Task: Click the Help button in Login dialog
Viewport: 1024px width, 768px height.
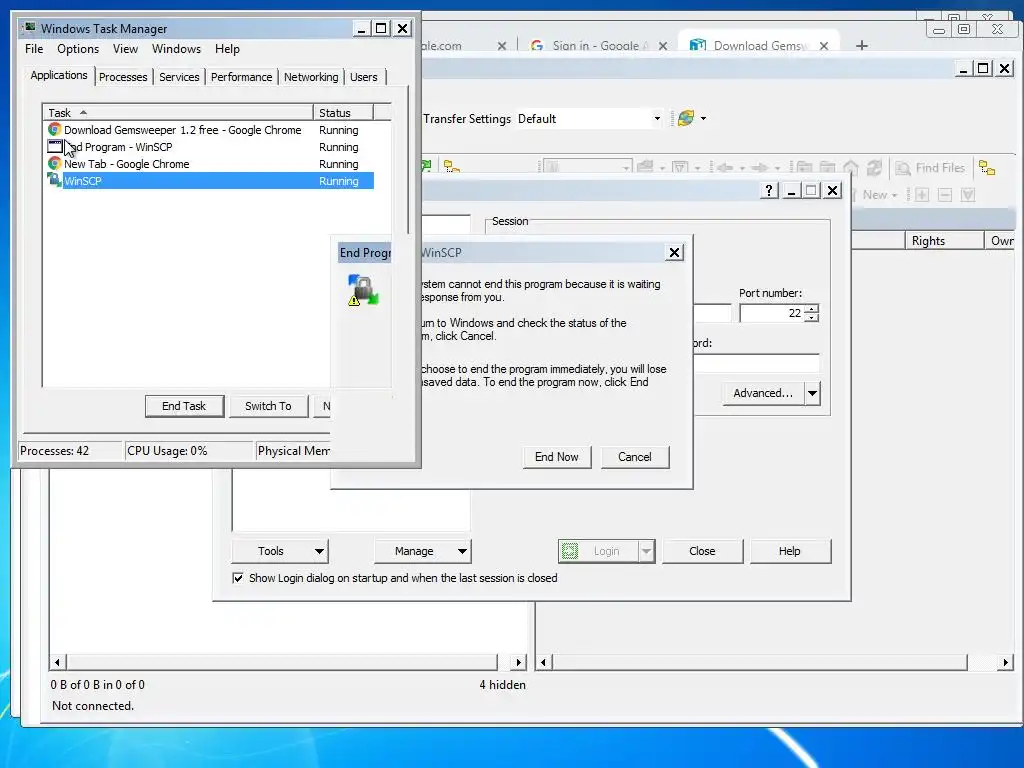Action: 790,551
